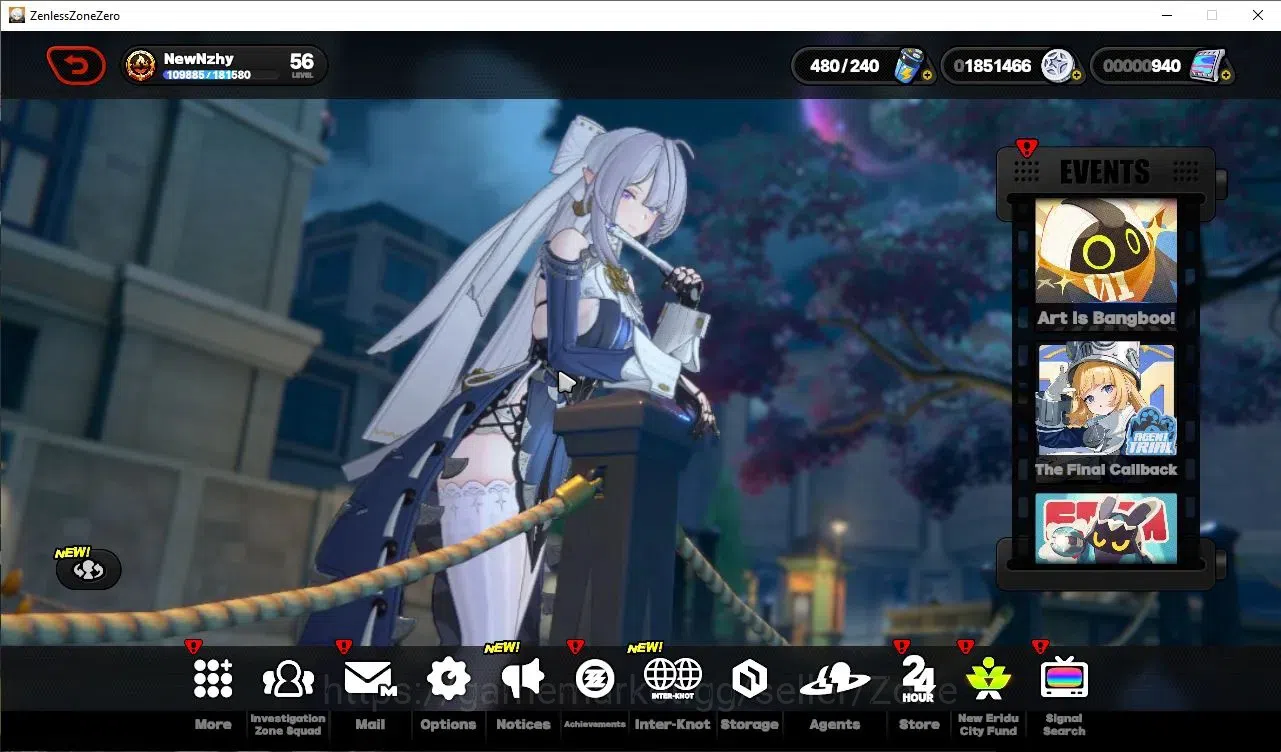The height and width of the screenshot is (752, 1281).
Task: Add film currency with plus button
Action: click(1225, 75)
